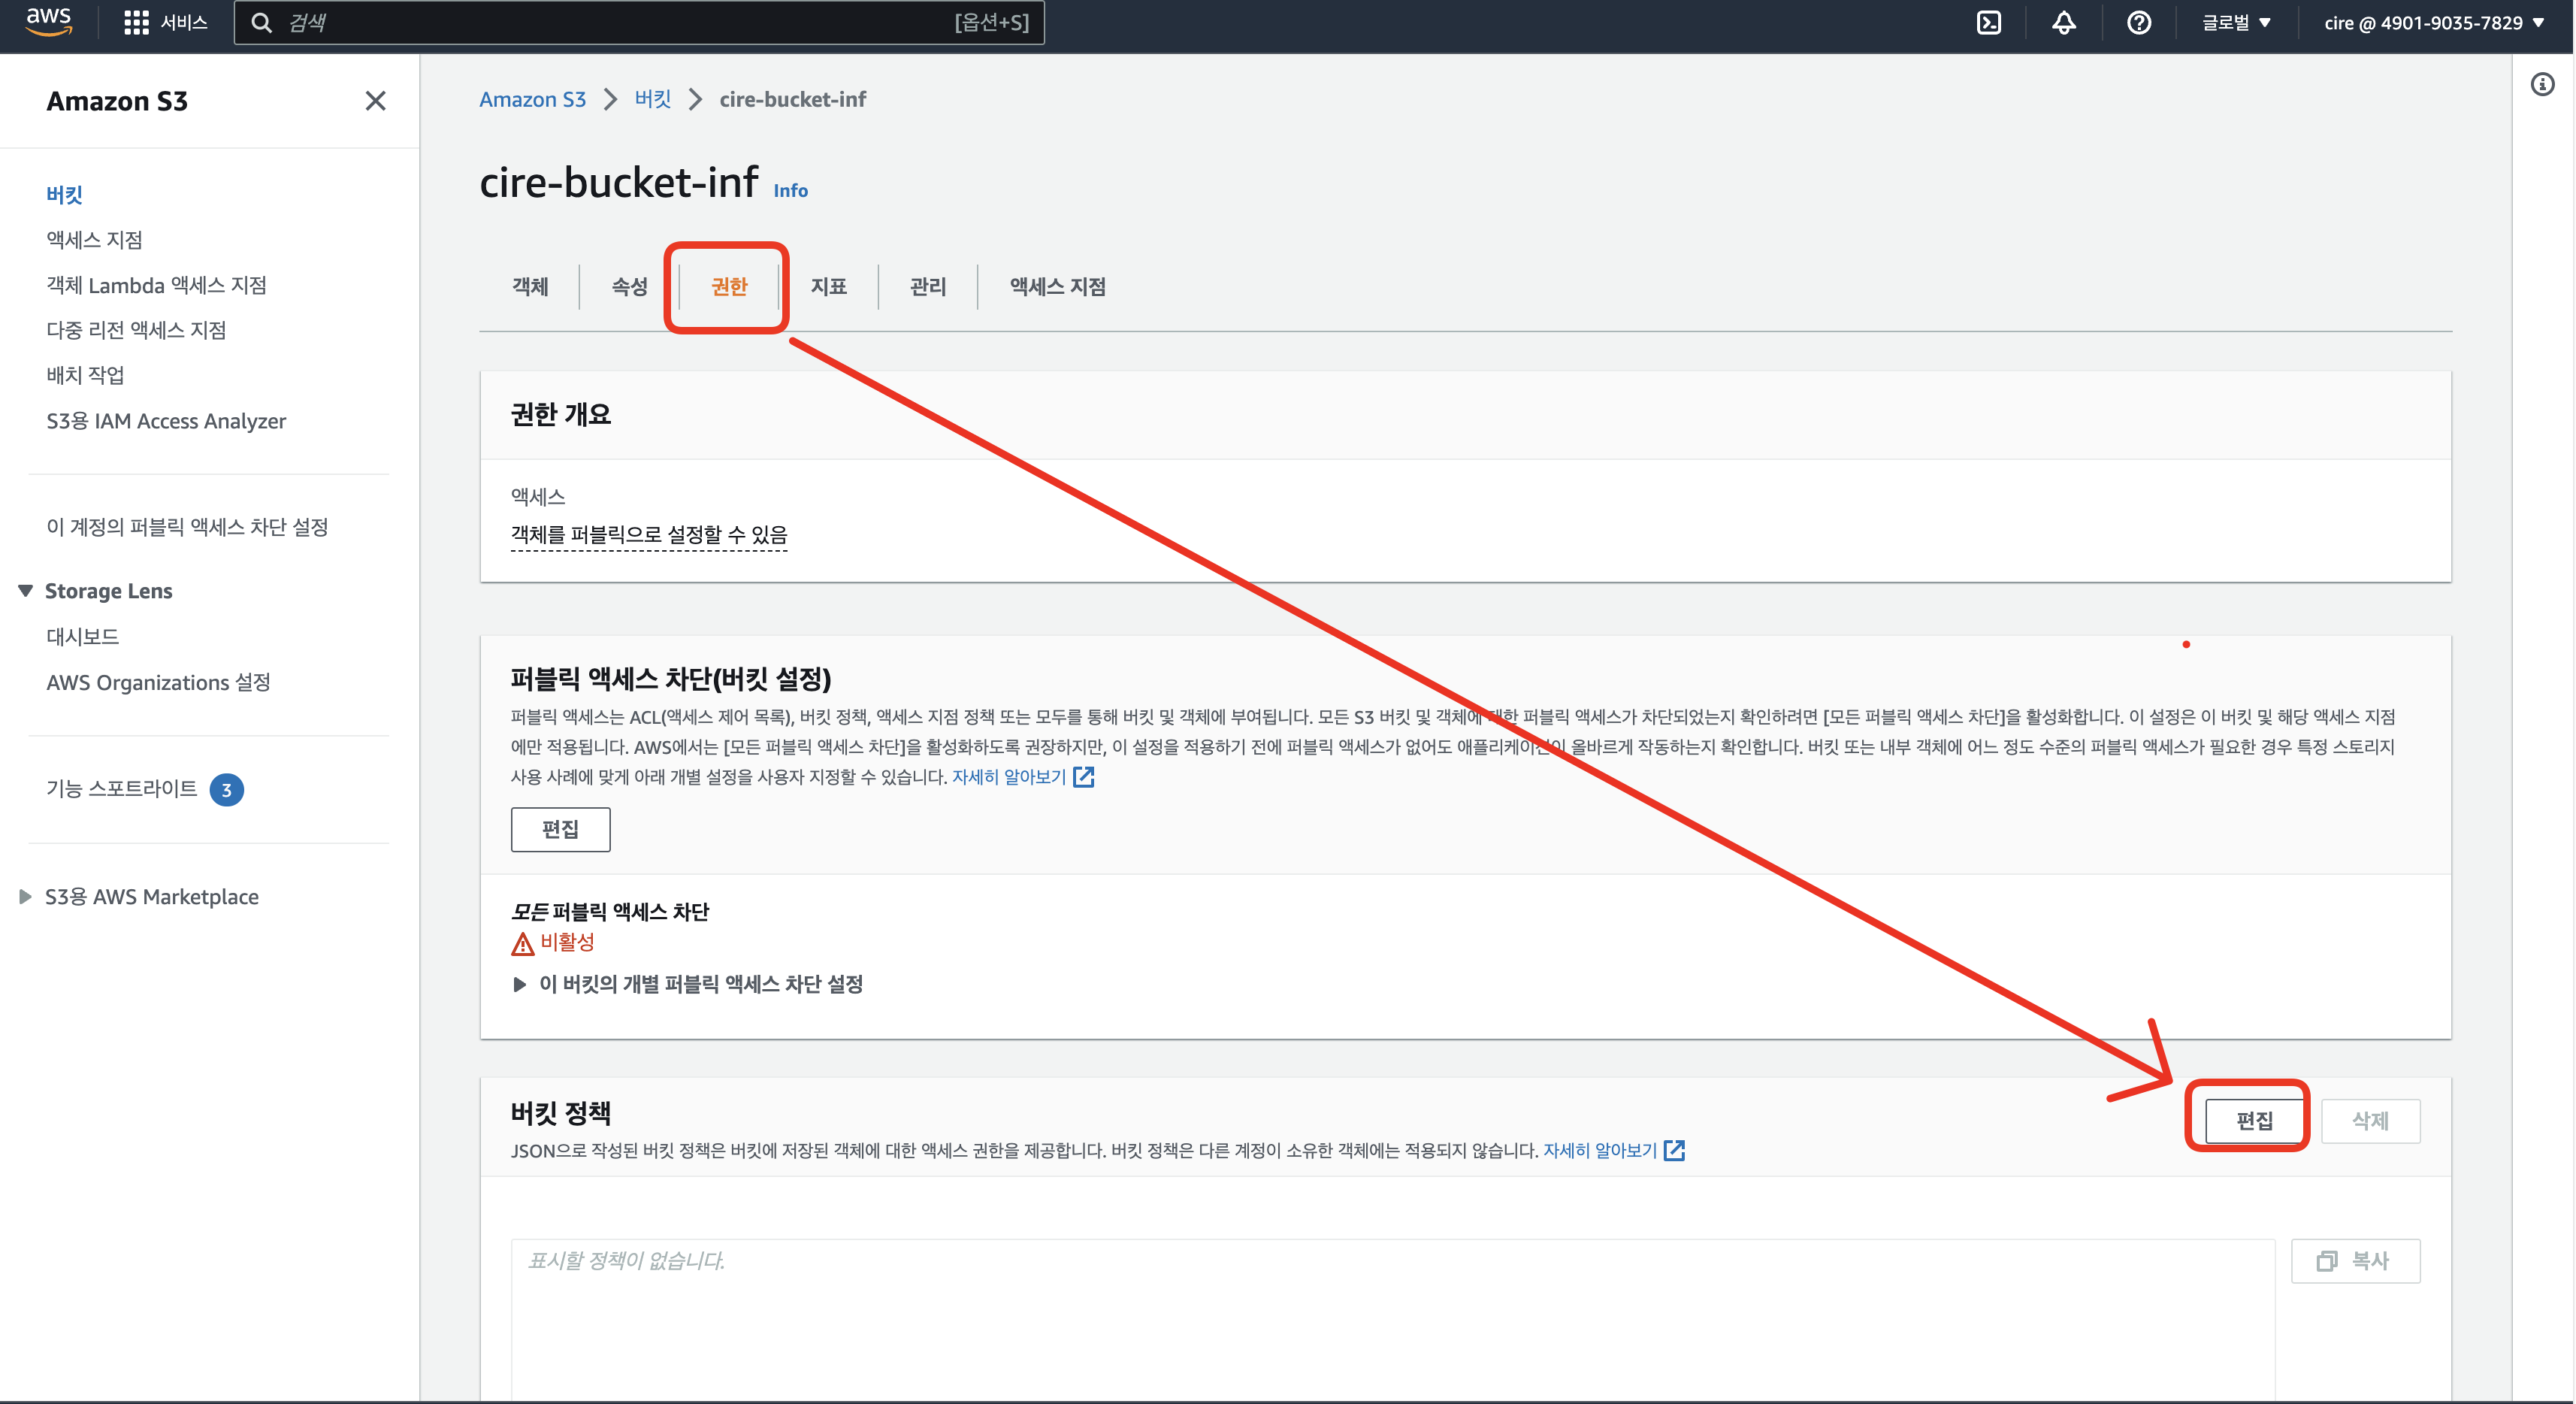
Task: Open the notifications bell icon
Action: click(2064, 22)
